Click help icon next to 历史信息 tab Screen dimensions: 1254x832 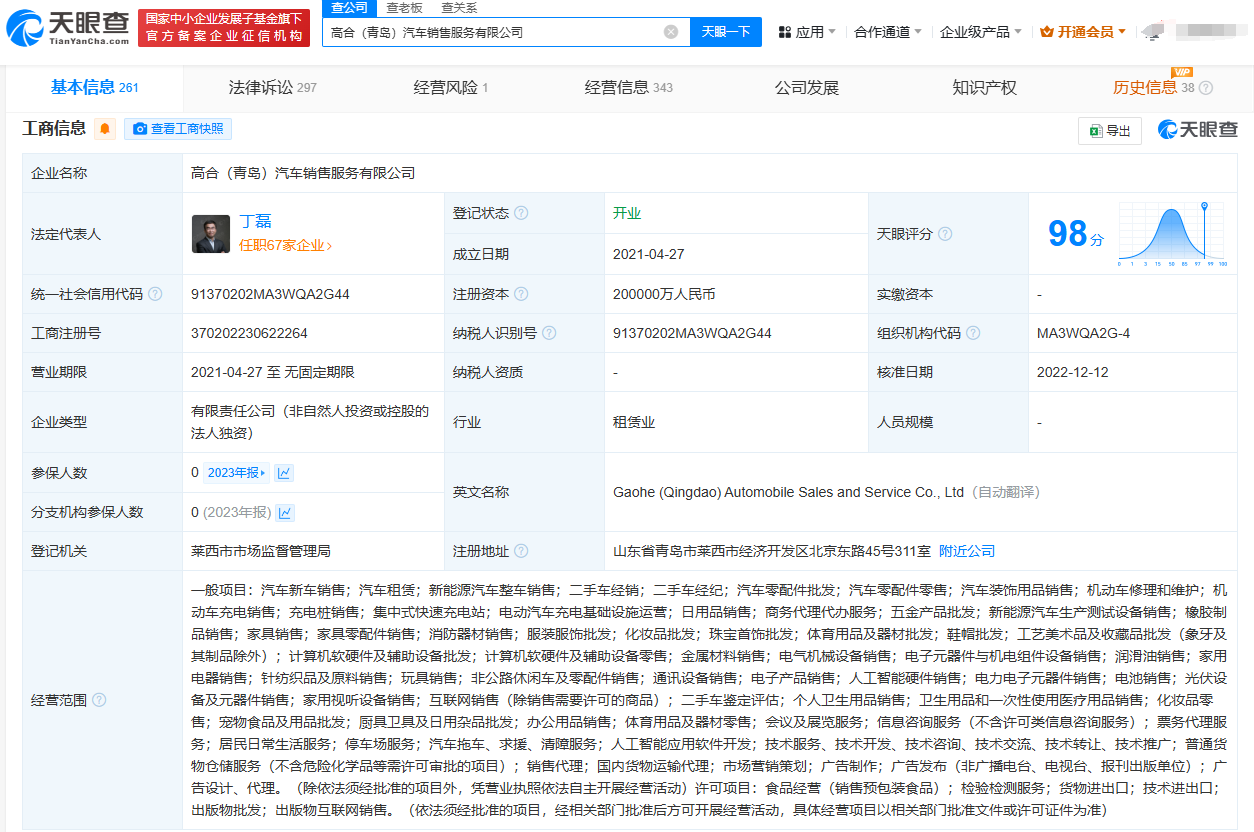[1205, 88]
